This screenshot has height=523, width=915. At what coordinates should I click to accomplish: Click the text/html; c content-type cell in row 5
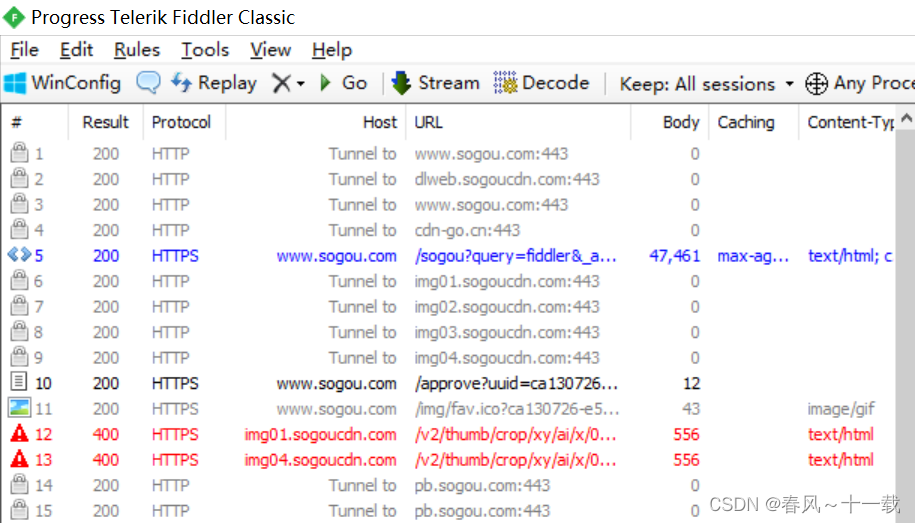[850, 256]
